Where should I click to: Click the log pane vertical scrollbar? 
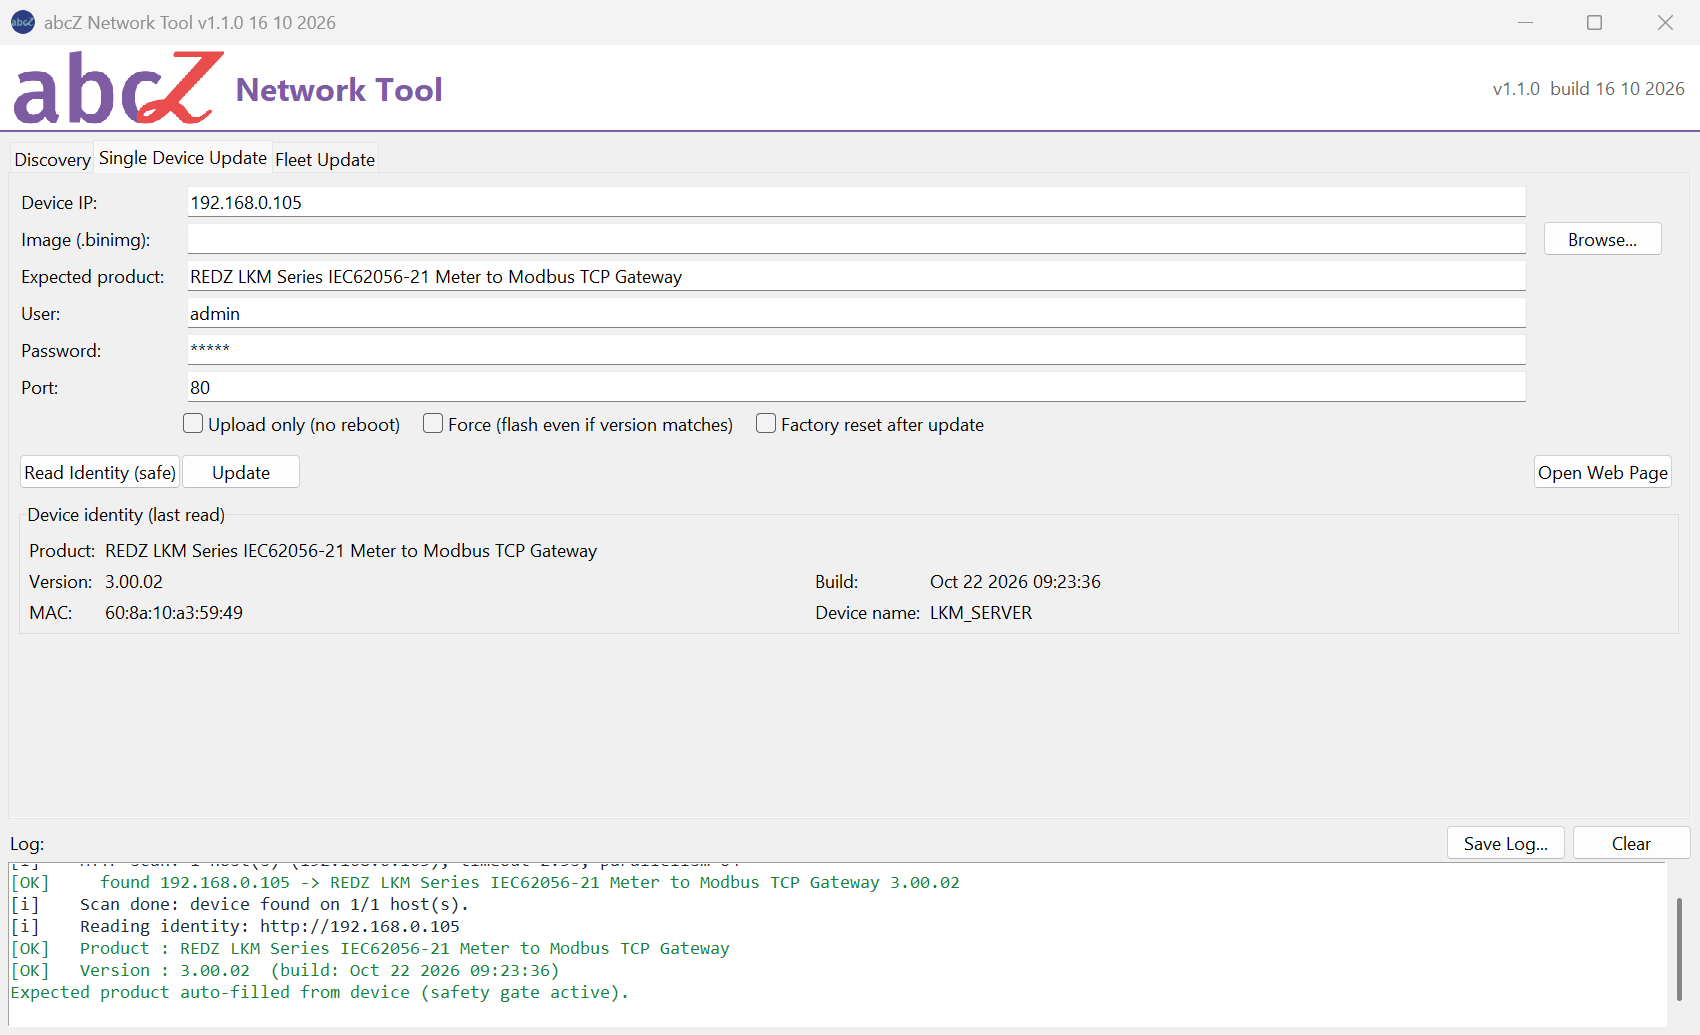tap(1679, 949)
